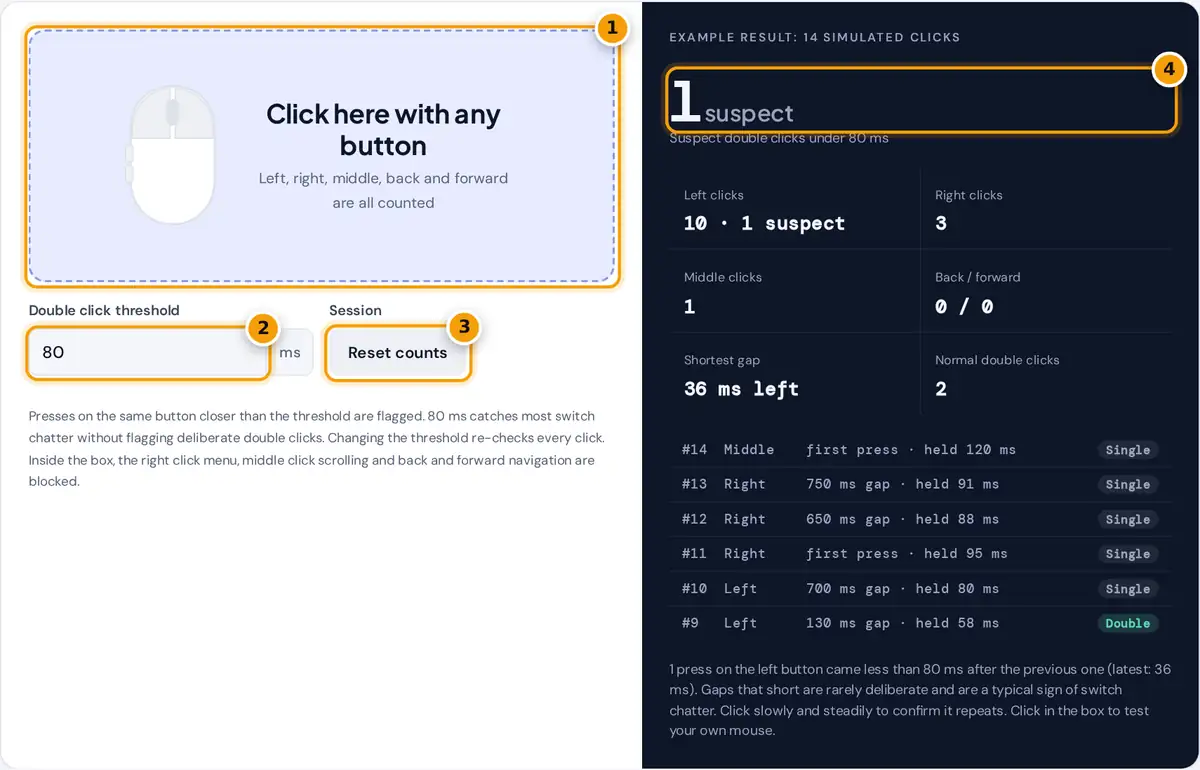Click the 'Left clicks' stat label
Viewport: 1200px width, 770px height.
pos(714,195)
